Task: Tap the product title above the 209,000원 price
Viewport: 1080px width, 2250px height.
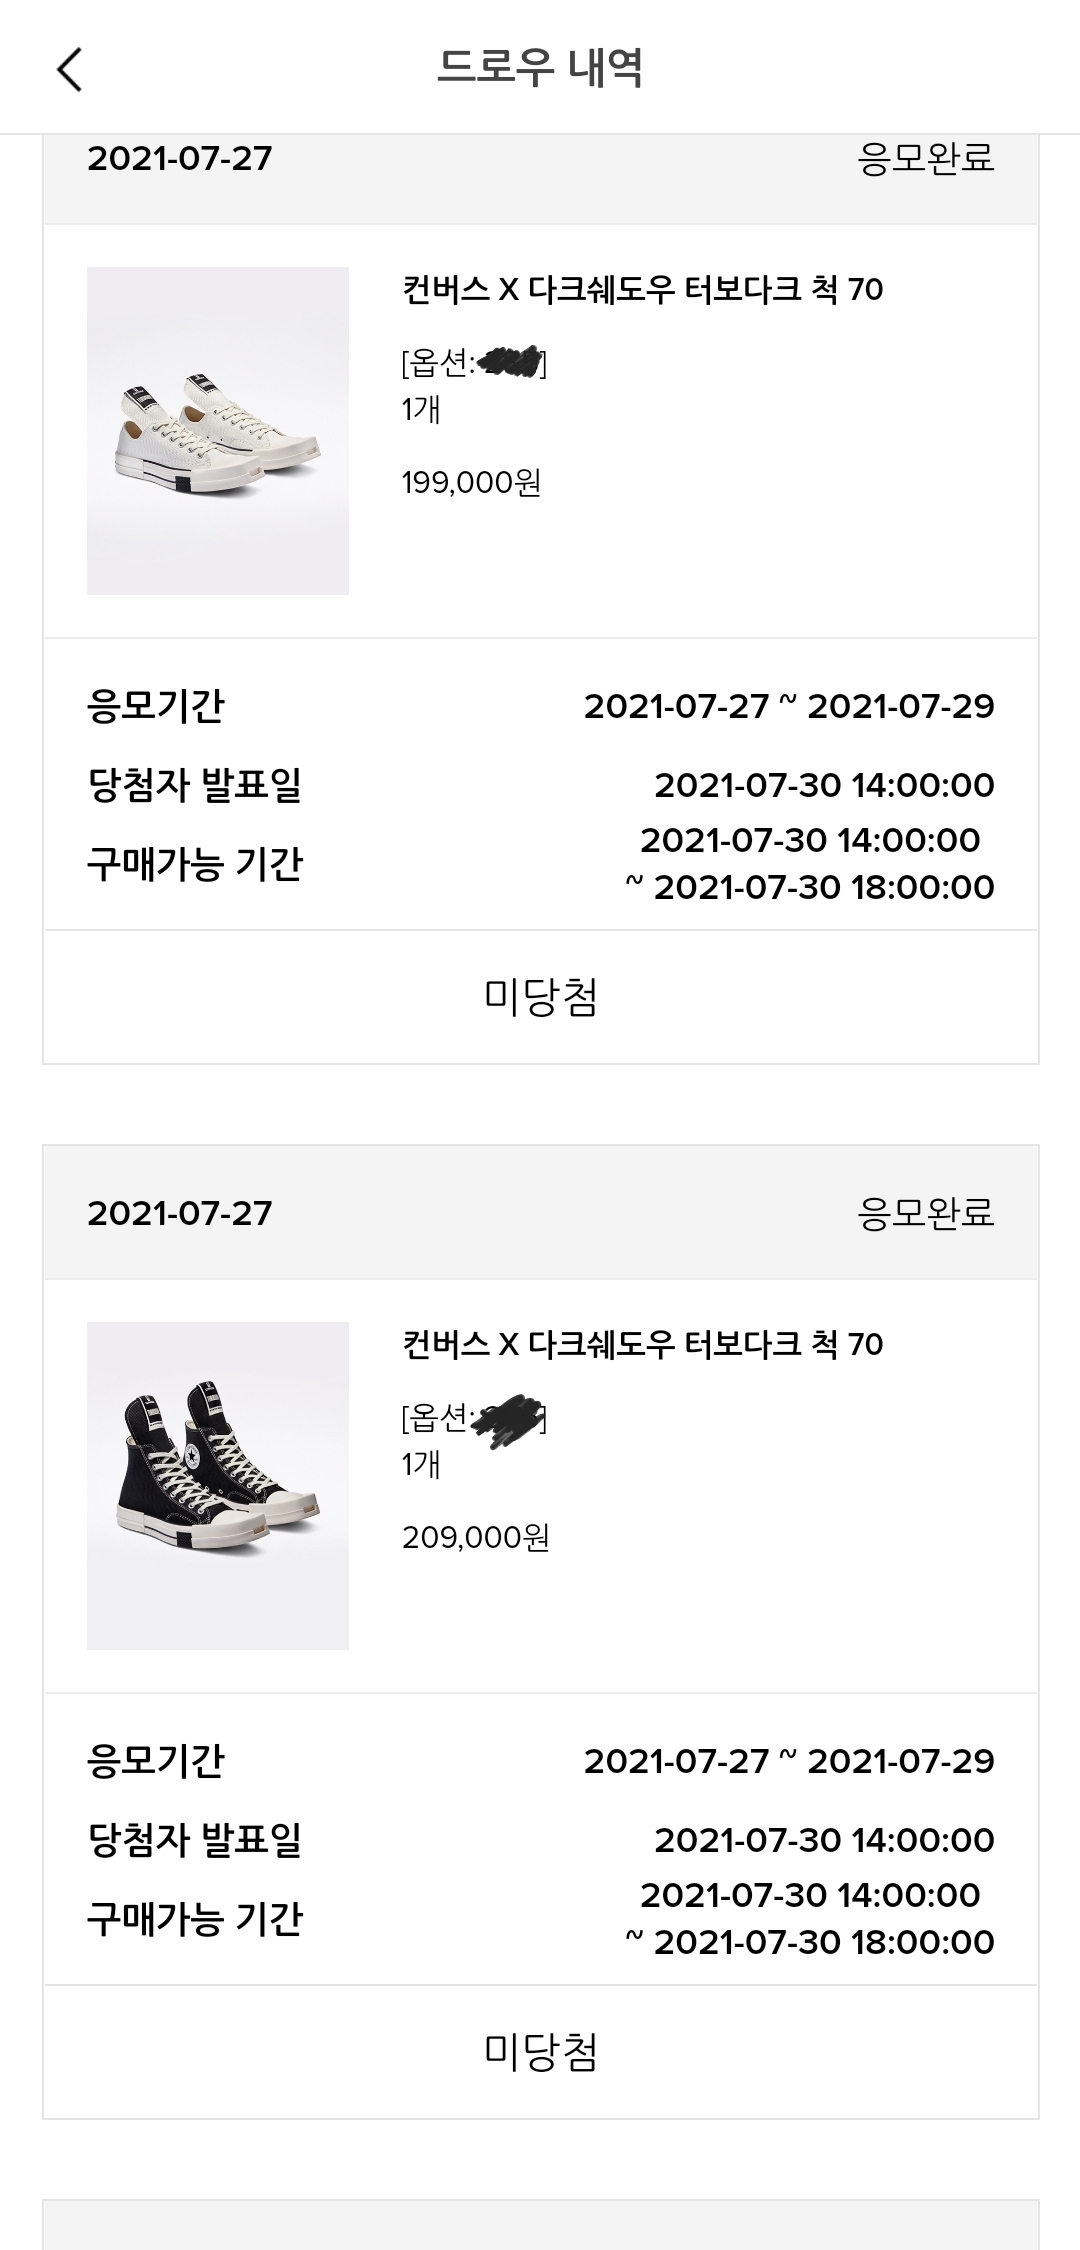Action: pyautogui.click(x=642, y=1344)
